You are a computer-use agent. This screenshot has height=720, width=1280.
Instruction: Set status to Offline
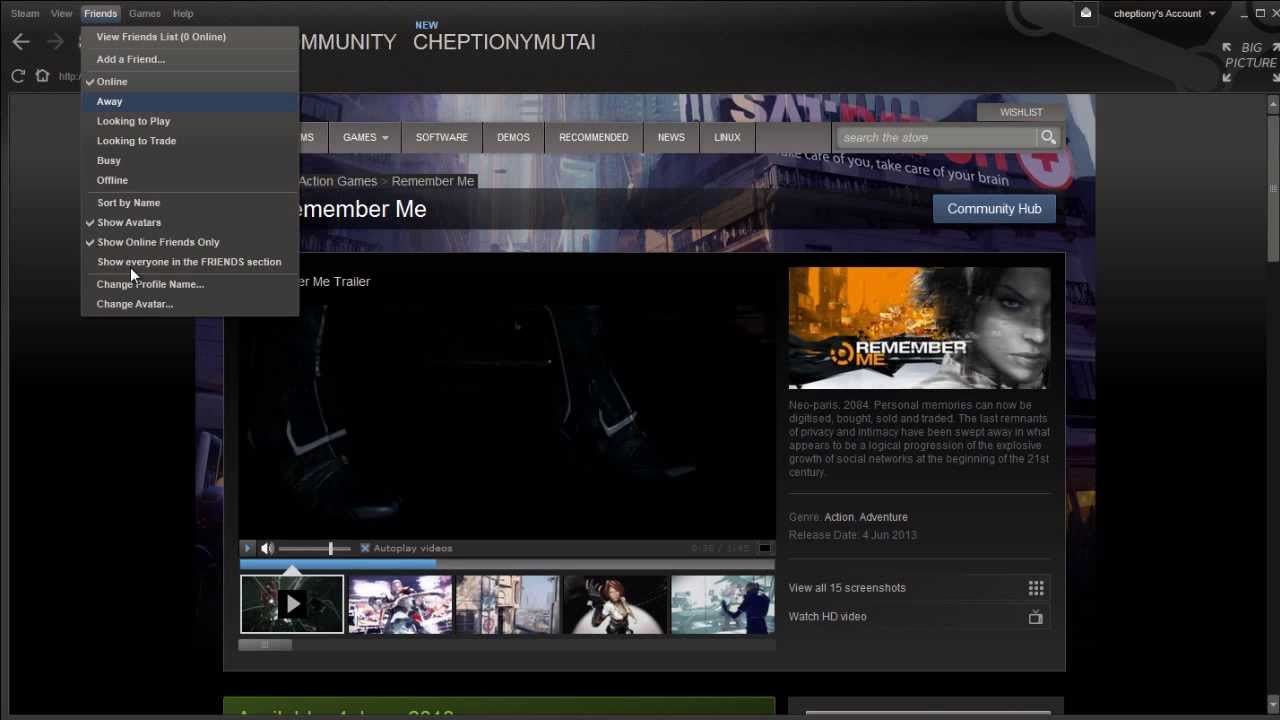tap(190, 180)
